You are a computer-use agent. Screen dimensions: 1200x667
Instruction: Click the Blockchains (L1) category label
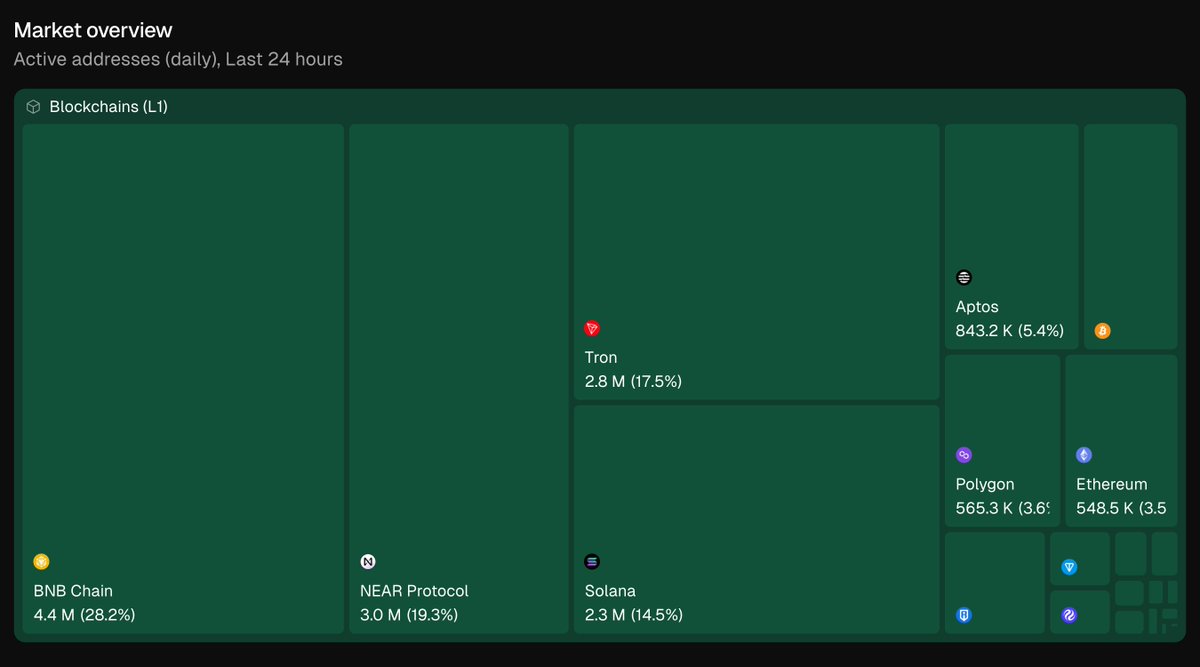tap(108, 106)
